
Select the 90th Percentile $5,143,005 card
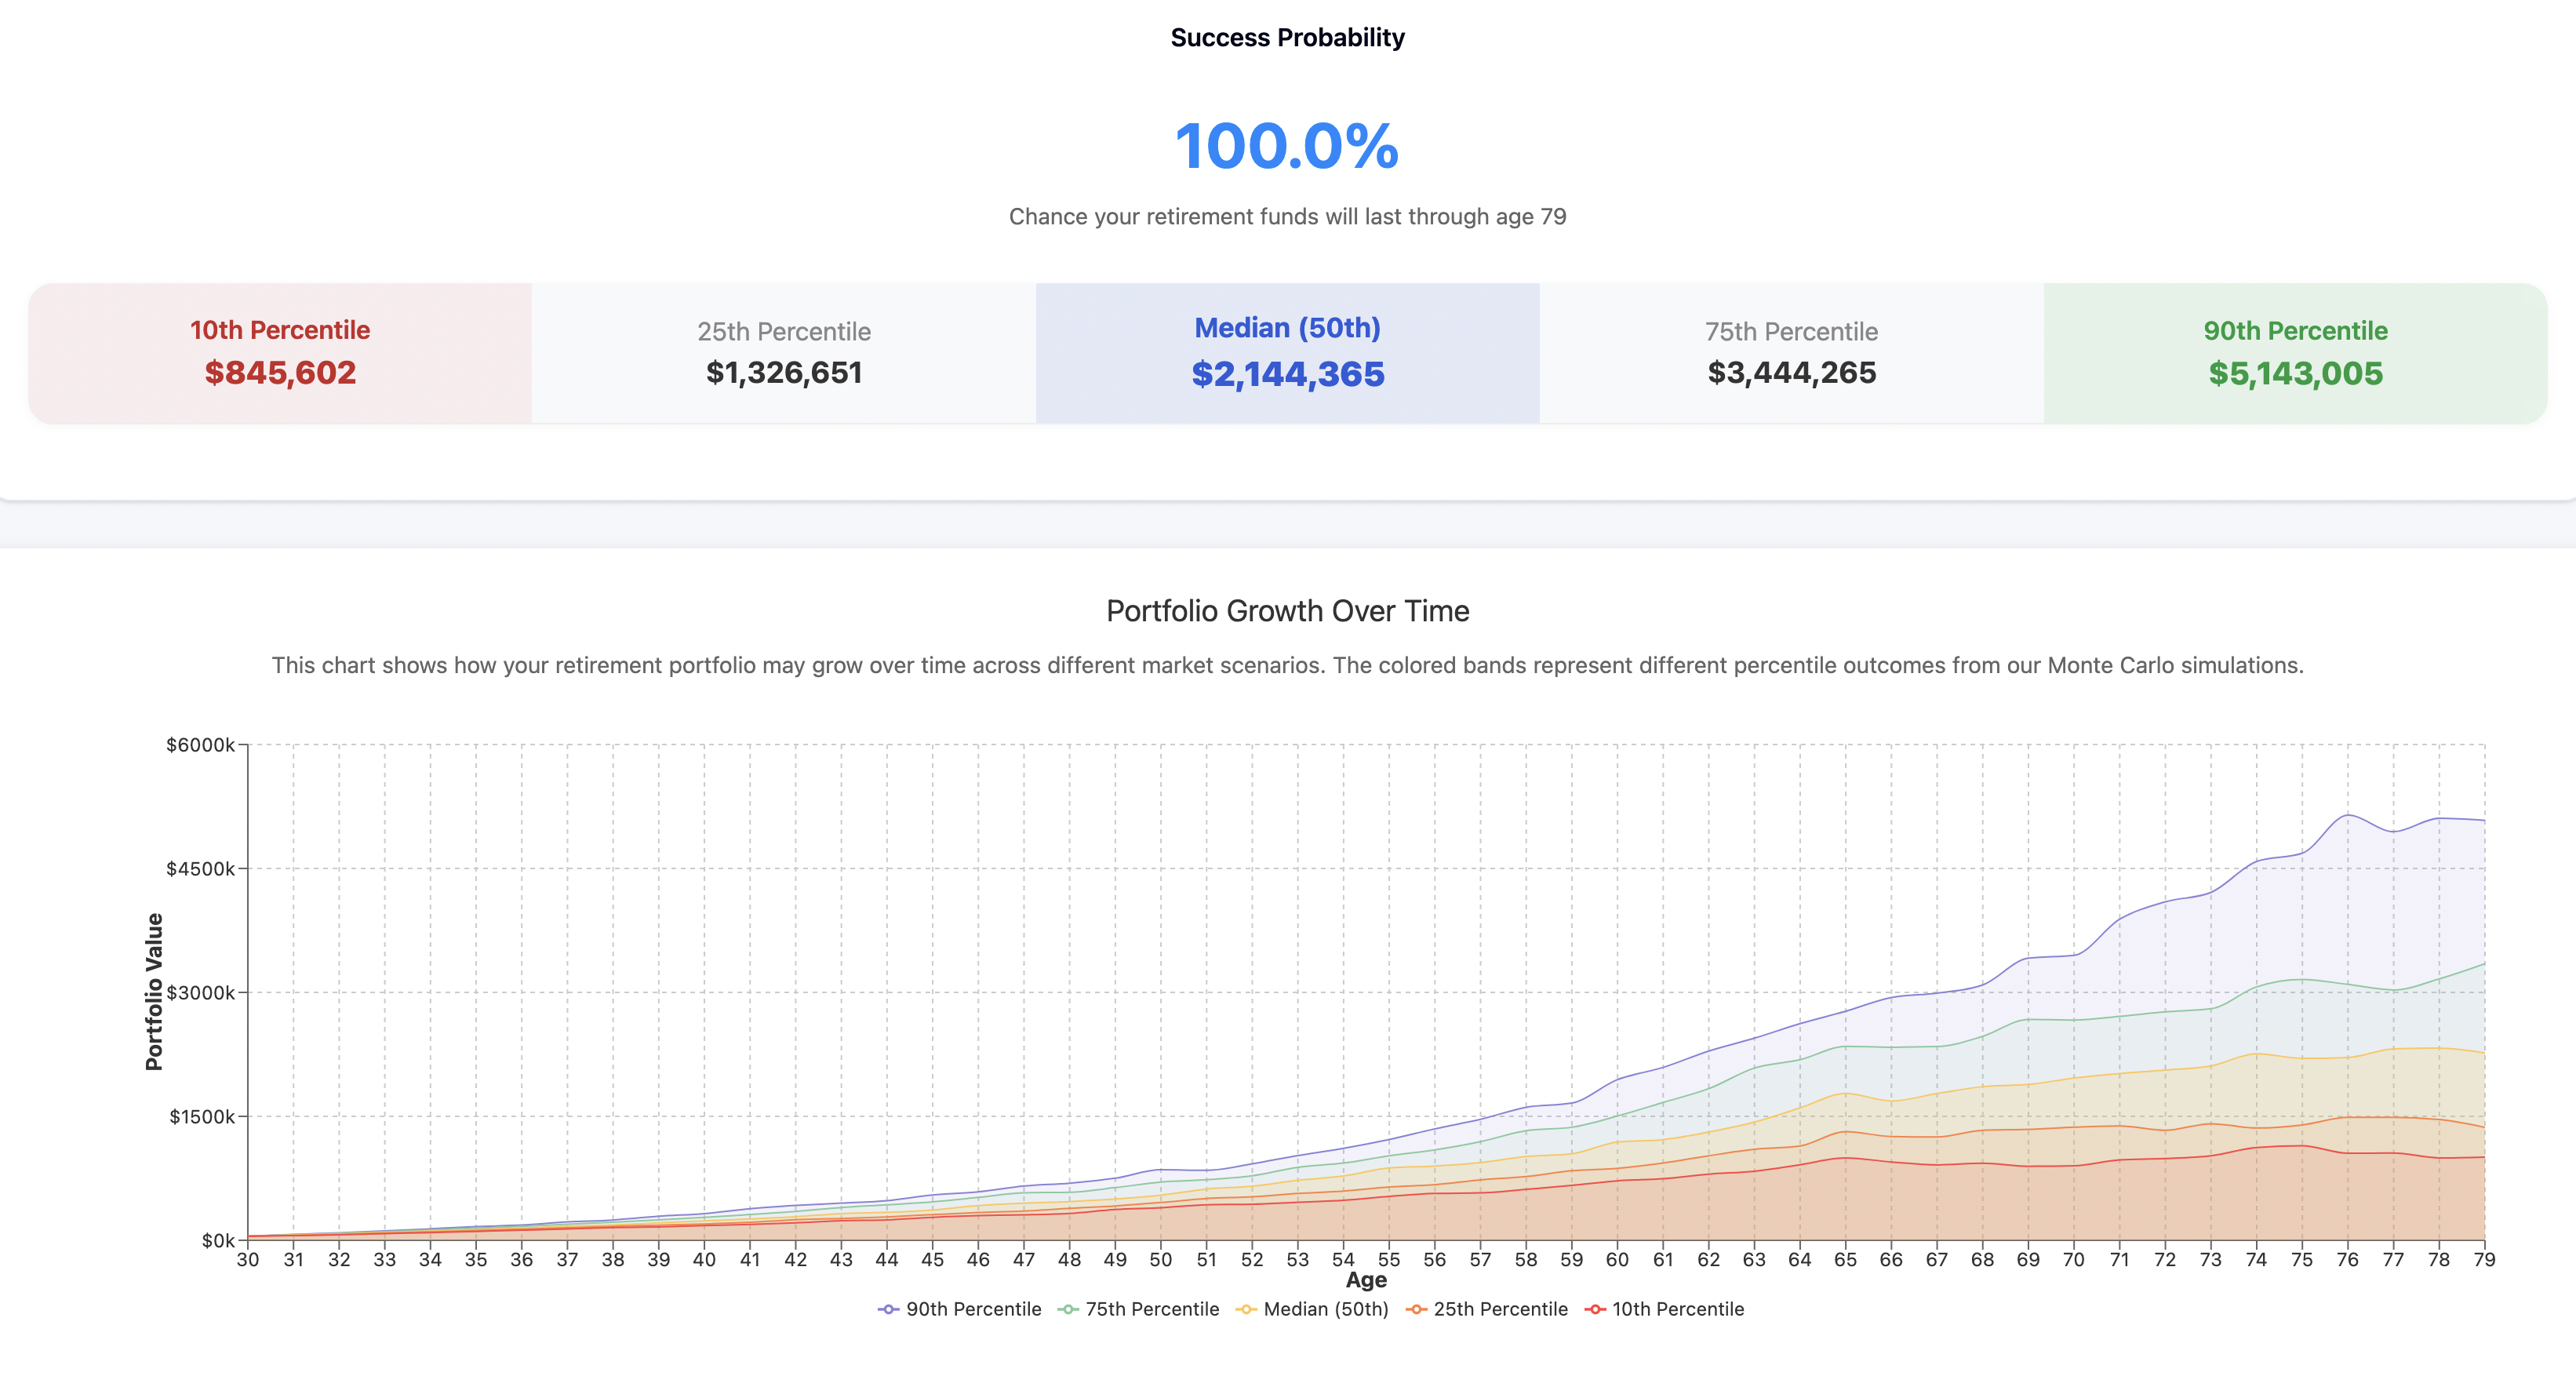2295,353
